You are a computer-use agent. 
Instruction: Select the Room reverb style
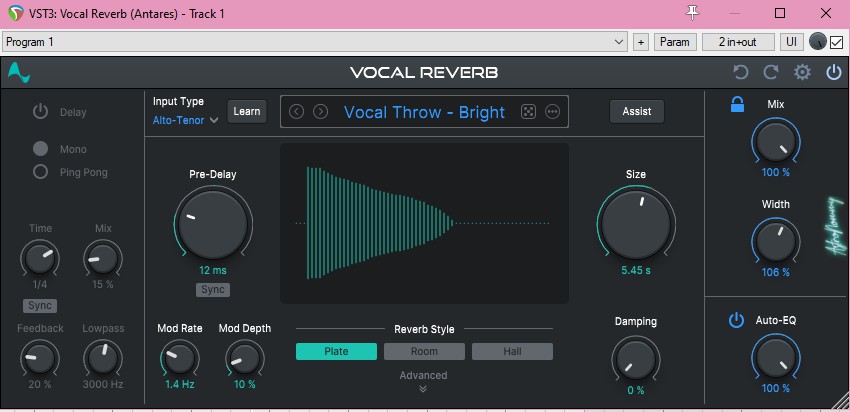point(424,351)
